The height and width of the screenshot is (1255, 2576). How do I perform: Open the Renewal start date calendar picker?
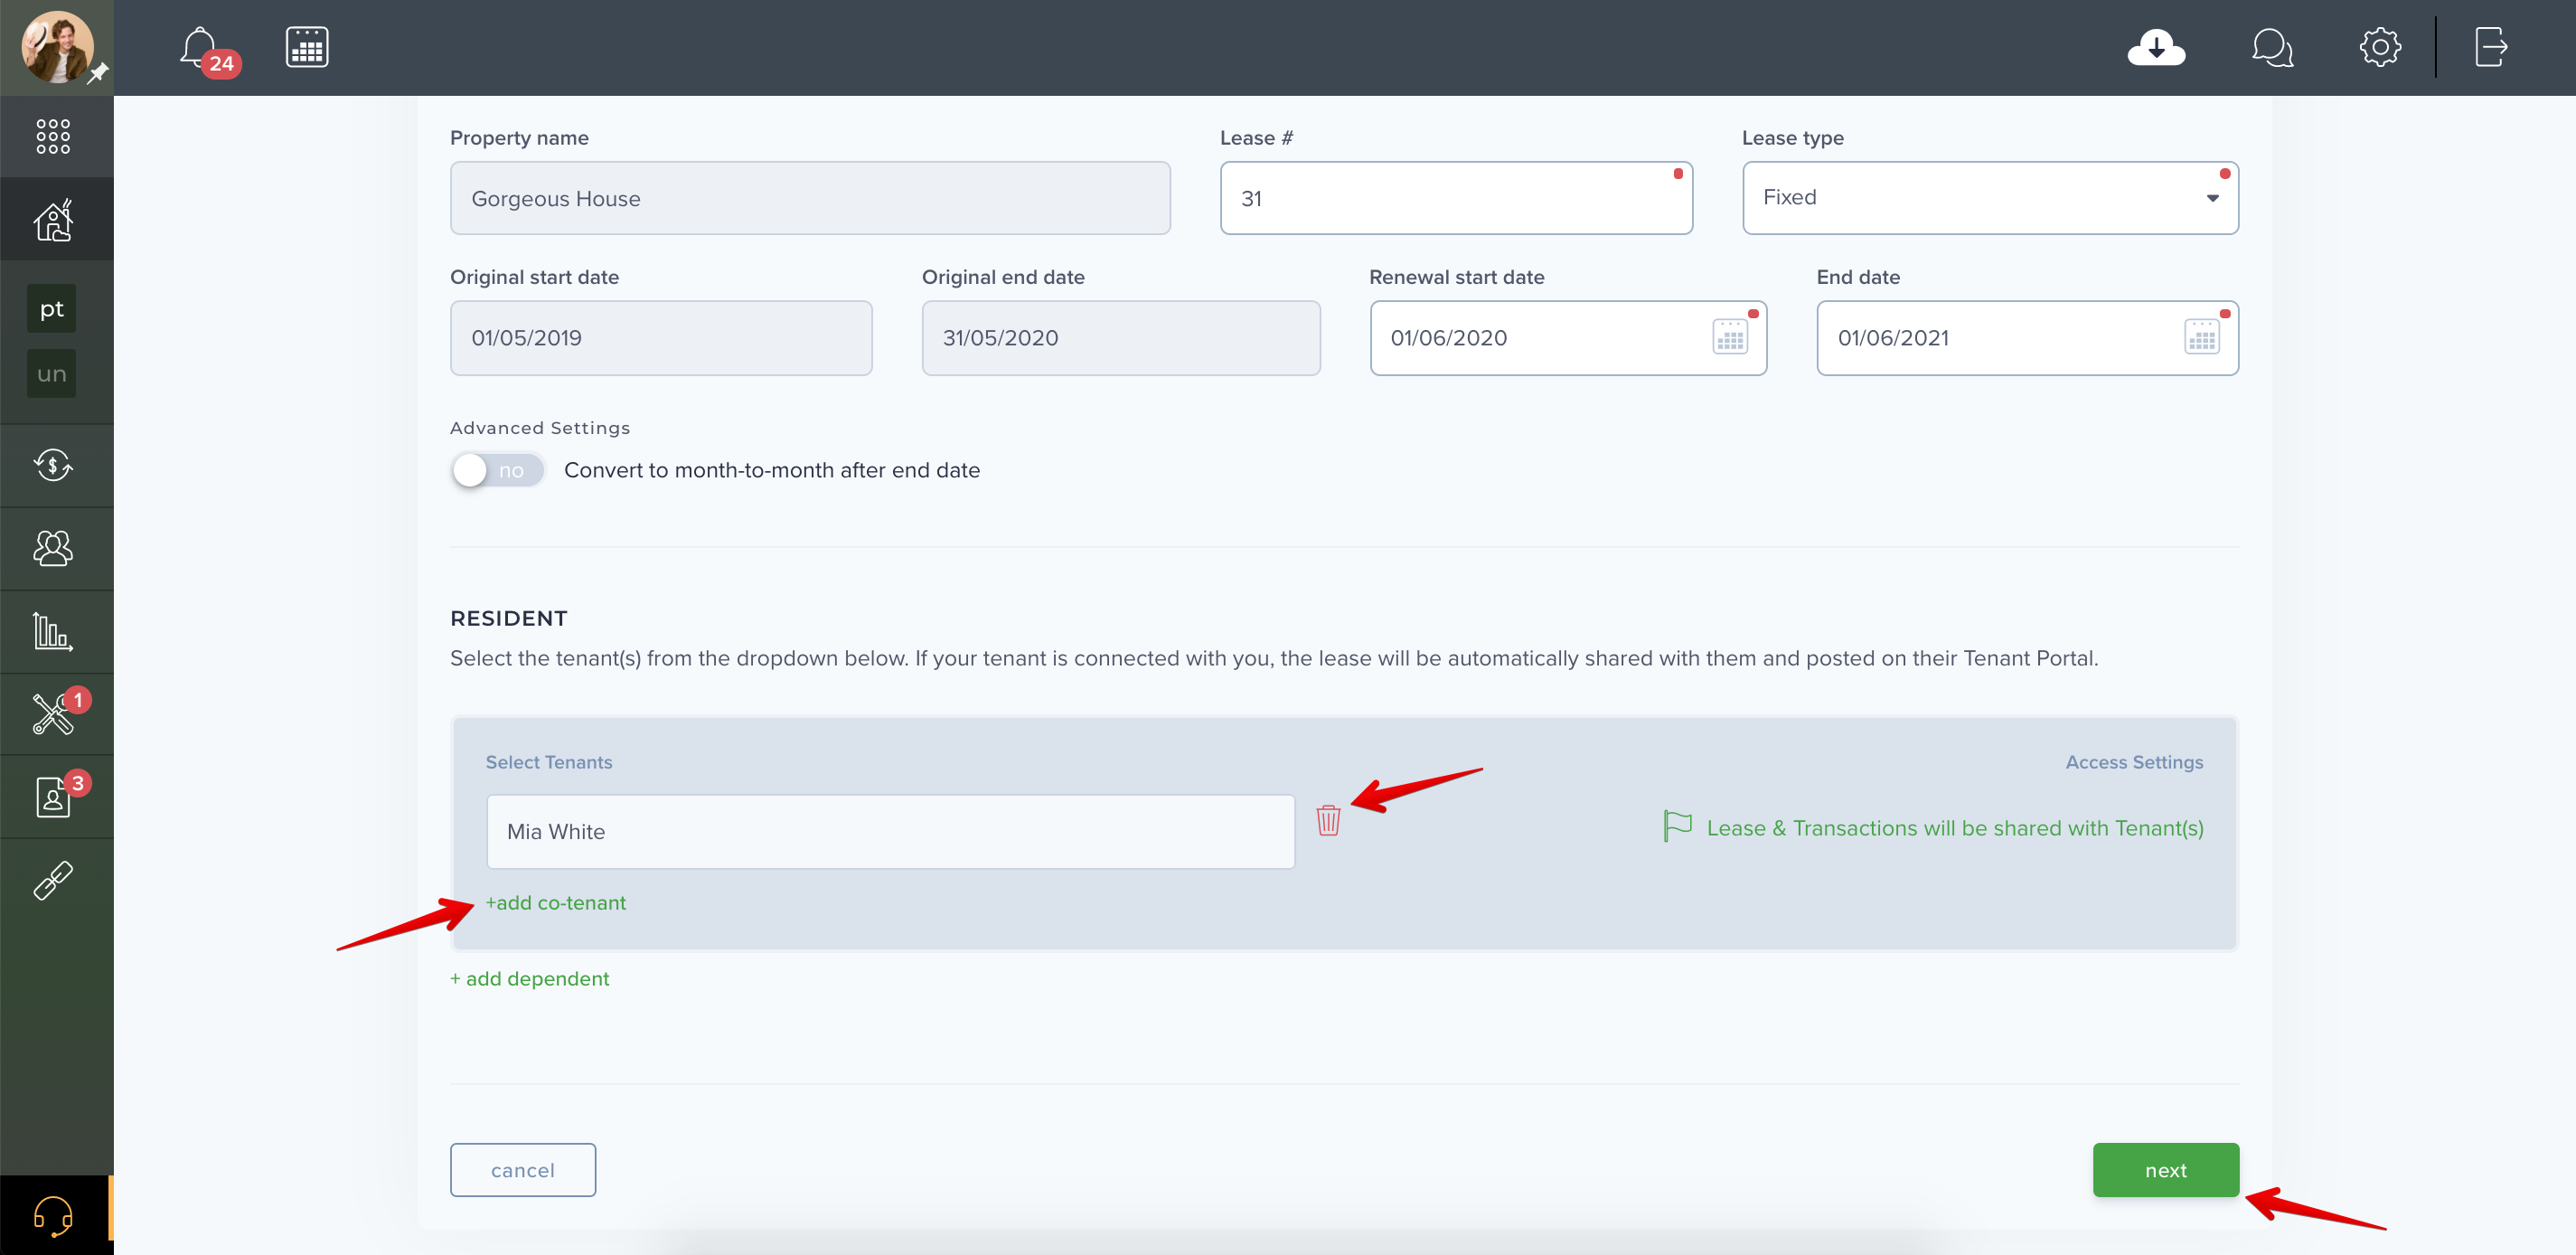pyautogui.click(x=1730, y=337)
